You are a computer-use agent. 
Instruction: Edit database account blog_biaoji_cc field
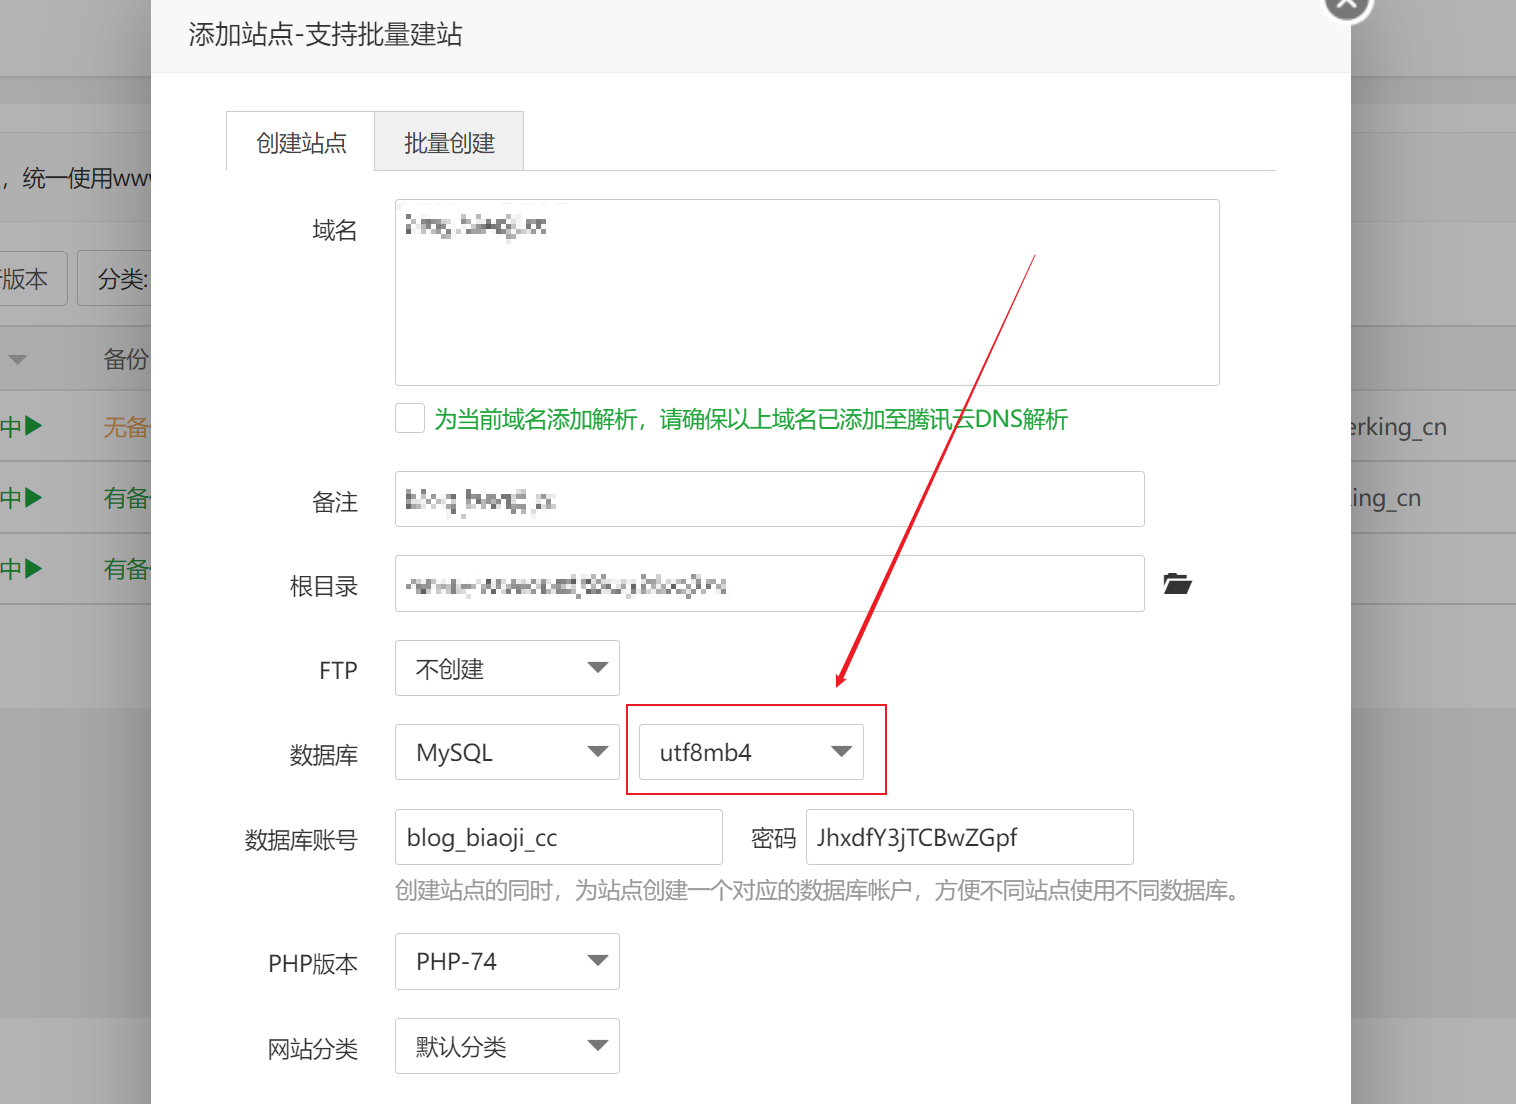pyautogui.click(x=558, y=837)
